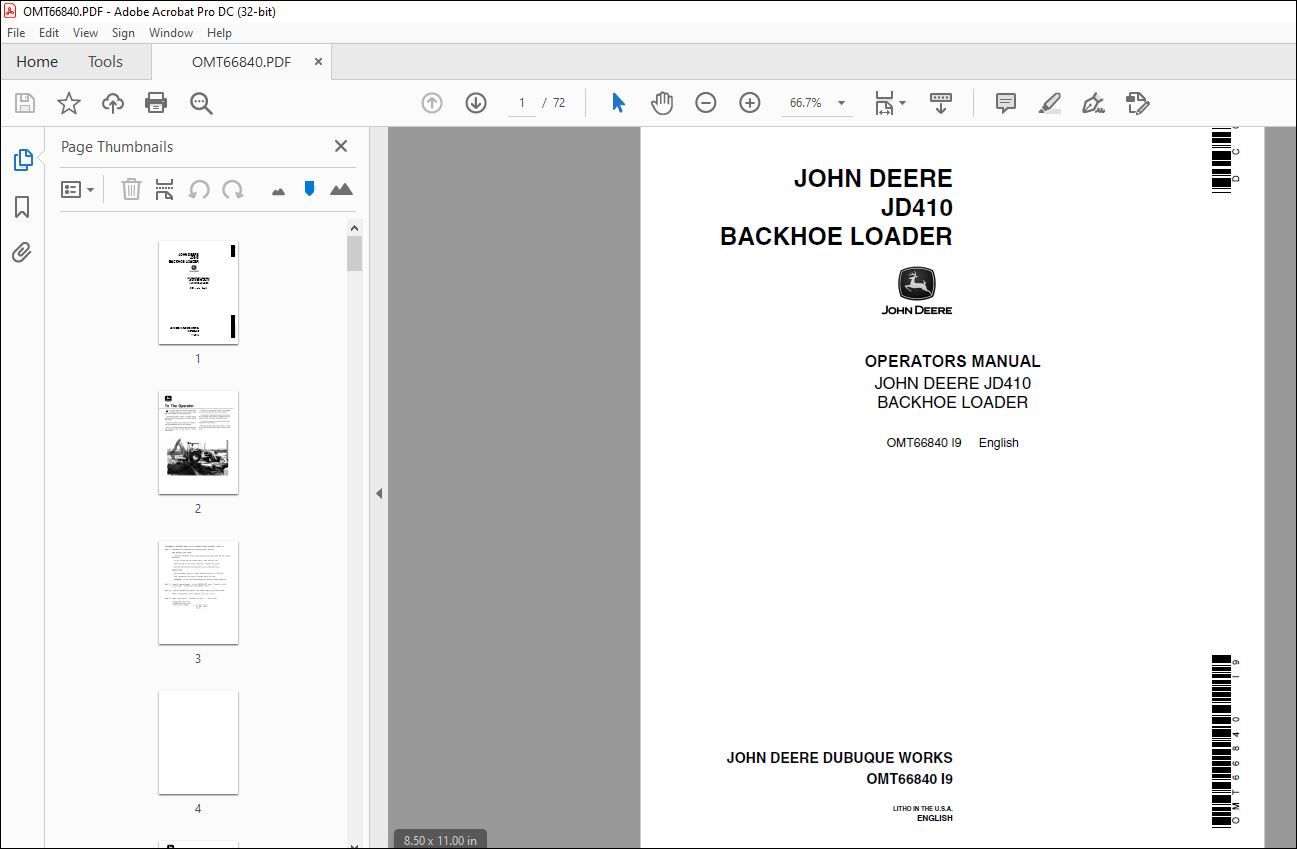Click the Save file icon
The image size is (1297, 849).
coord(25,103)
